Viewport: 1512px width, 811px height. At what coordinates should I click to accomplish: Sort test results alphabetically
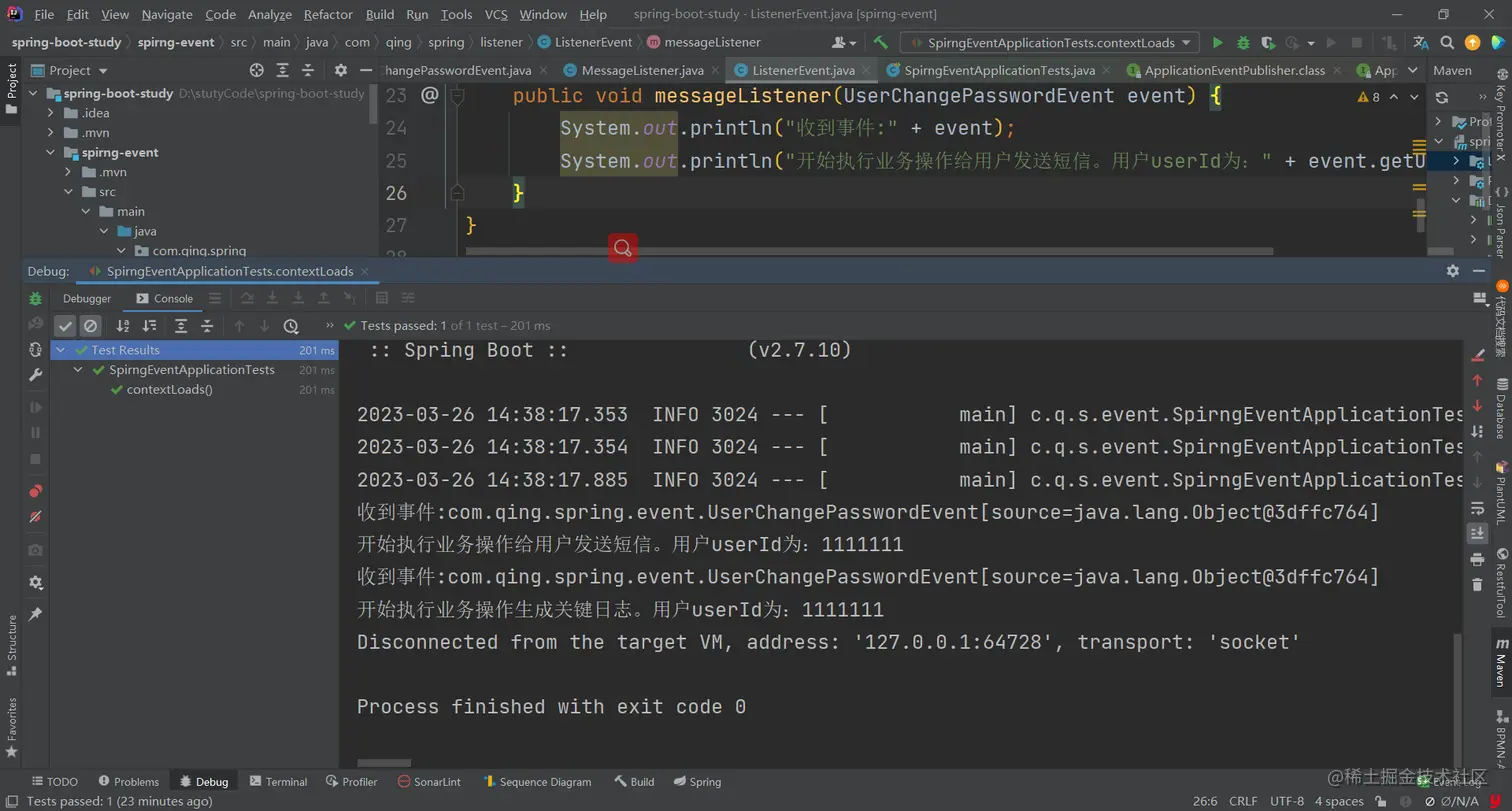123,326
